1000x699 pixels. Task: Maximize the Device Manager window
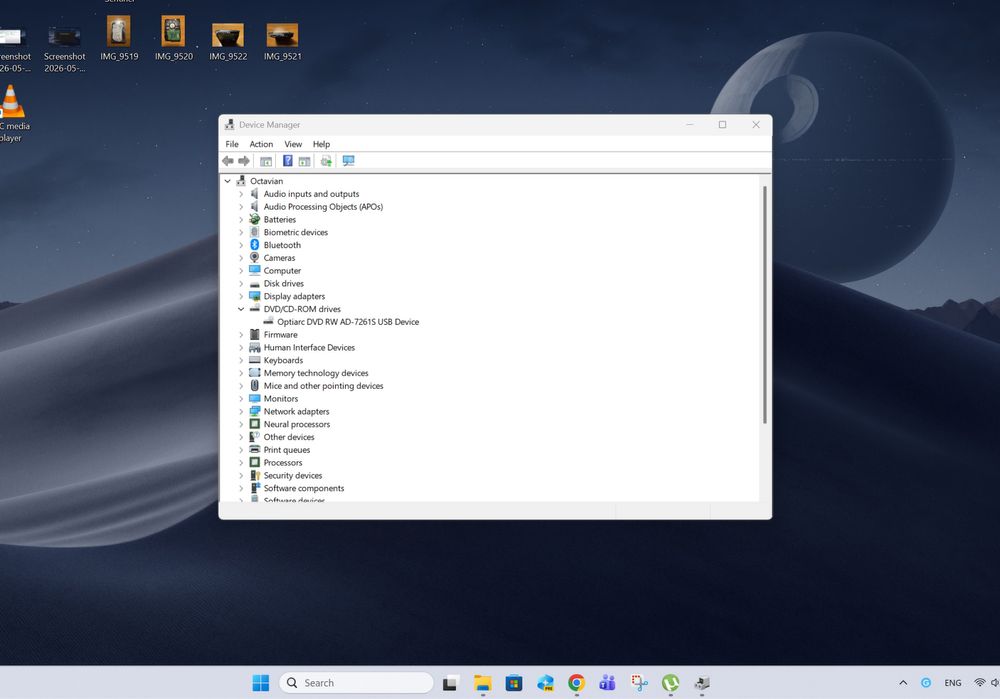[723, 124]
